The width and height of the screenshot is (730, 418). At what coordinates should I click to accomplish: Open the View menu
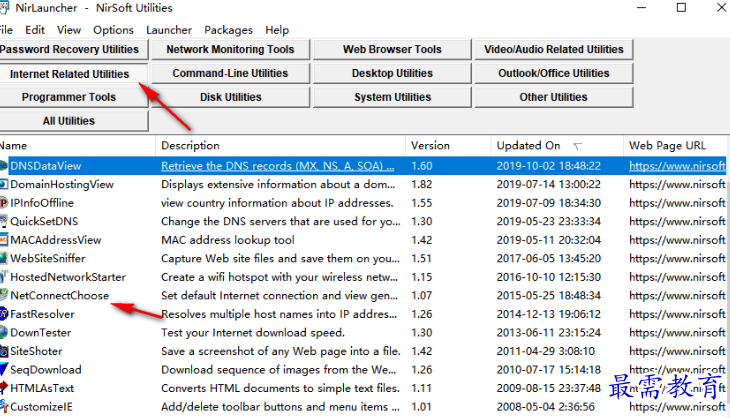pyautogui.click(x=69, y=30)
